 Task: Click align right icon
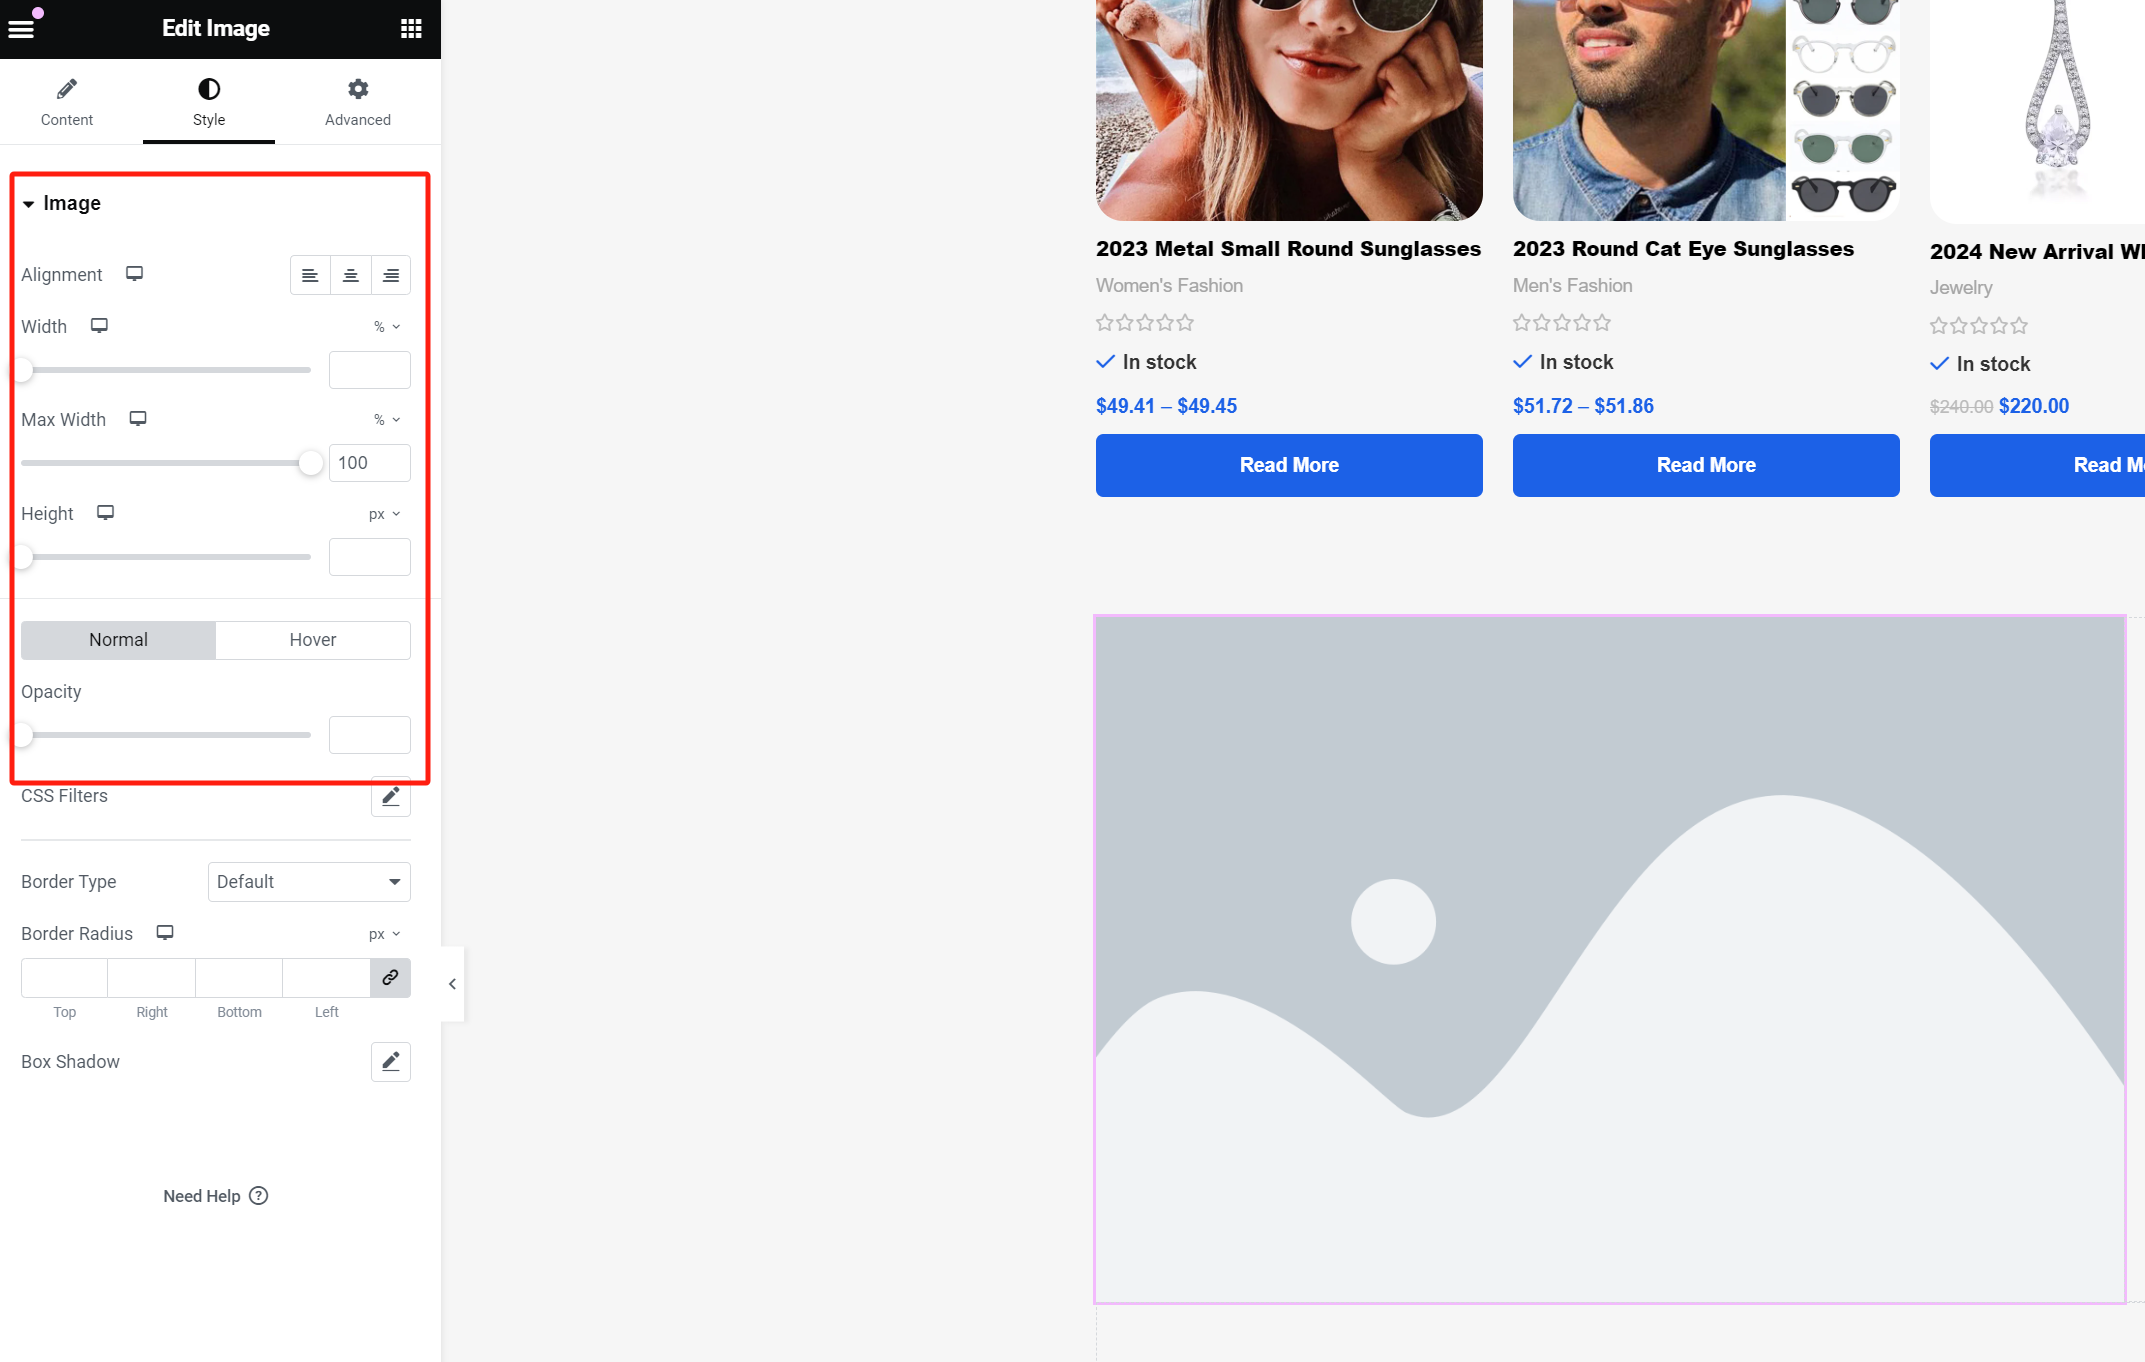click(x=391, y=275)
